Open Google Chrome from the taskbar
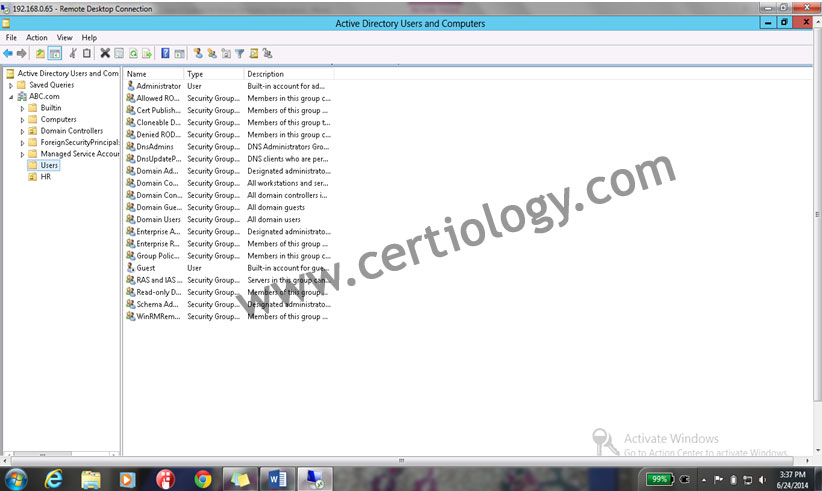 [x=203, y=479]
